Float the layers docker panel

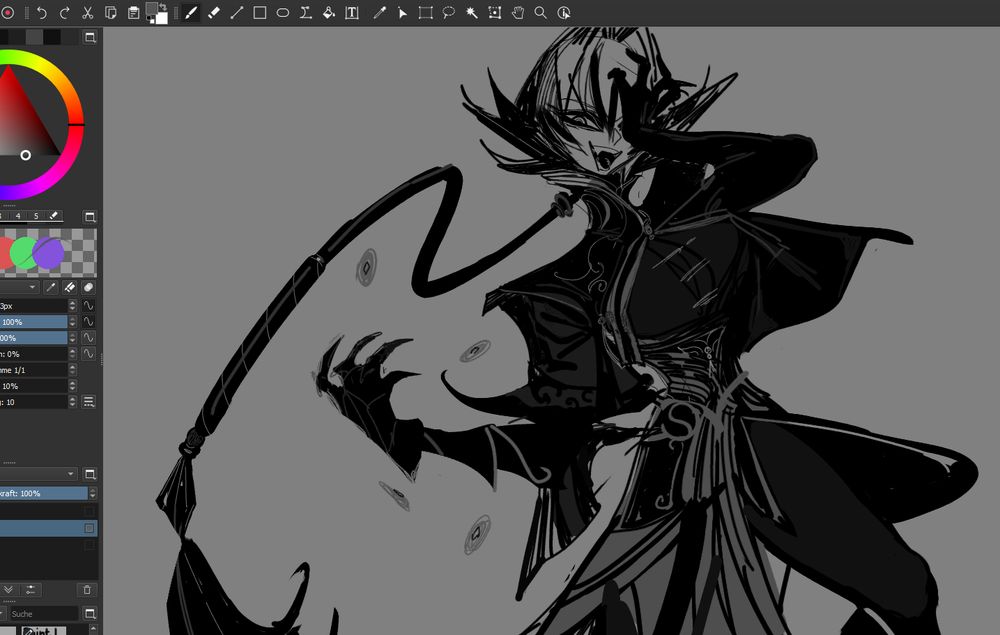pyautogui.click(x=90, y=474)
